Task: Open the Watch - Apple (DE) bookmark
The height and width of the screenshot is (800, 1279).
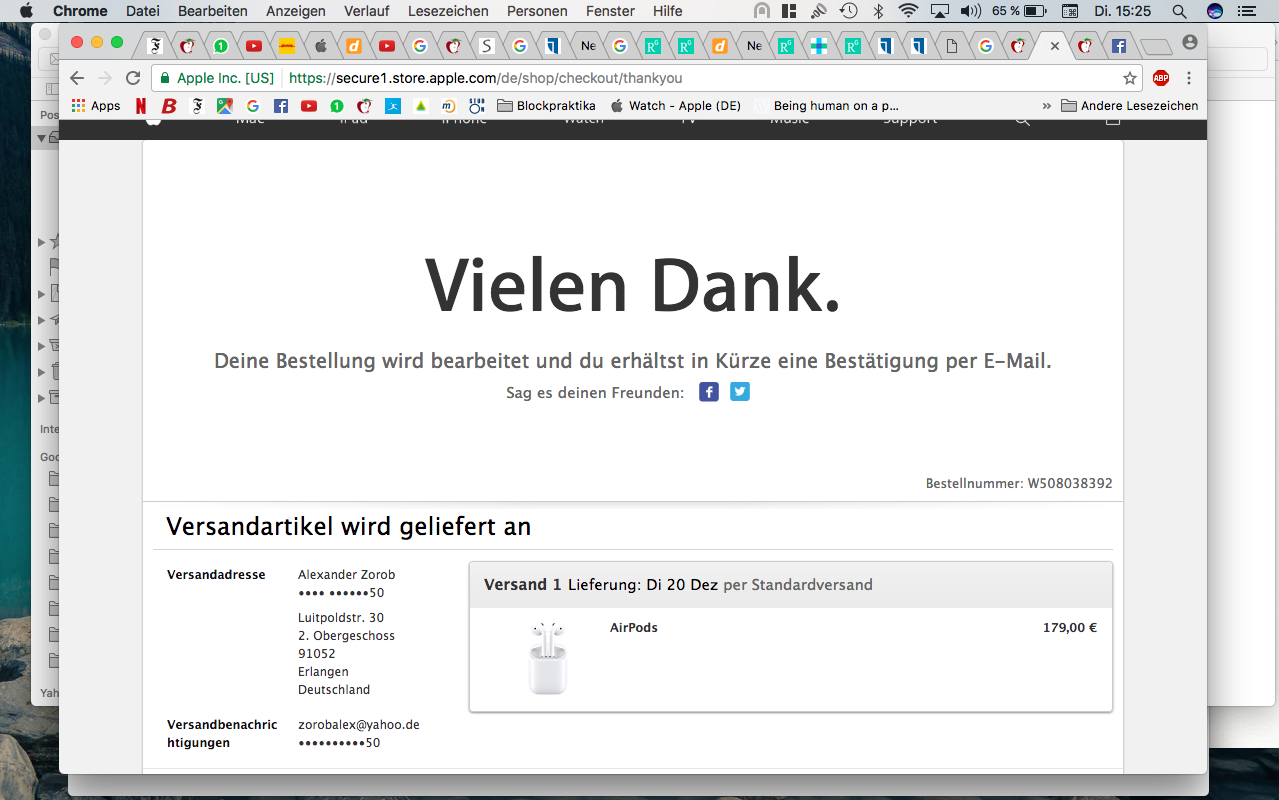Action: pos(676,105)
